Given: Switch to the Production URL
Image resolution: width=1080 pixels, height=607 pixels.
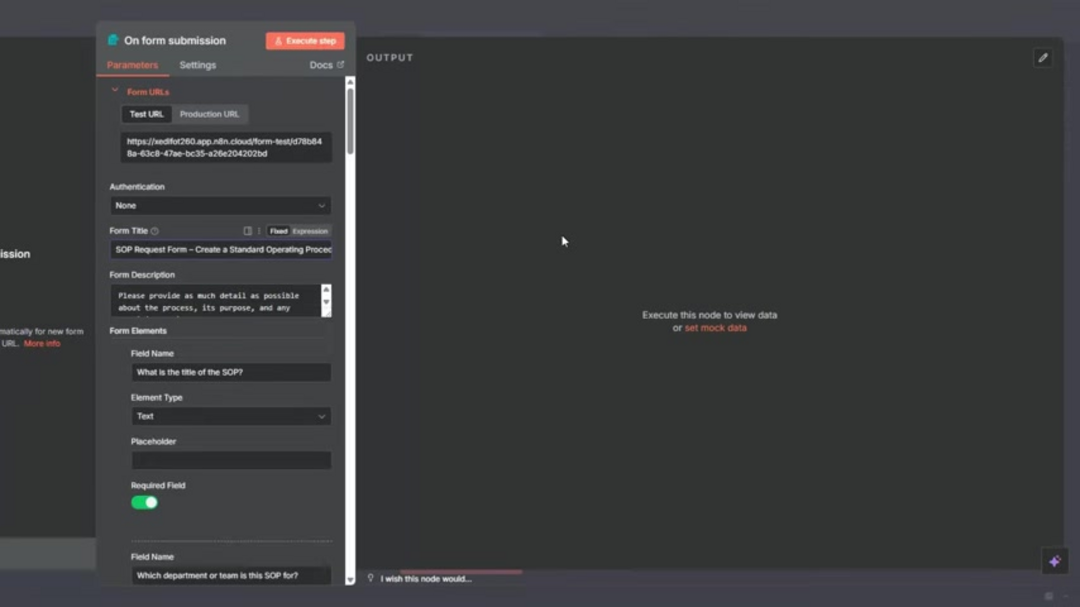Looking at the screenshot, I should (209, 113).
